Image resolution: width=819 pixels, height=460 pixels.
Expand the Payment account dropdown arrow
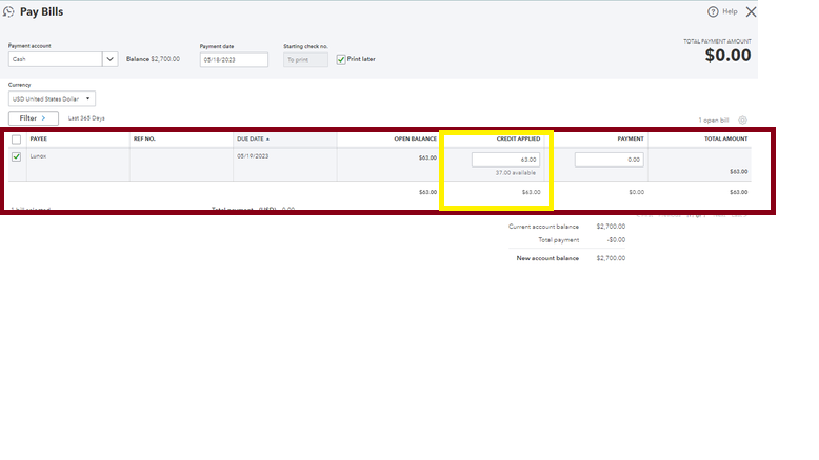point(110,59)
